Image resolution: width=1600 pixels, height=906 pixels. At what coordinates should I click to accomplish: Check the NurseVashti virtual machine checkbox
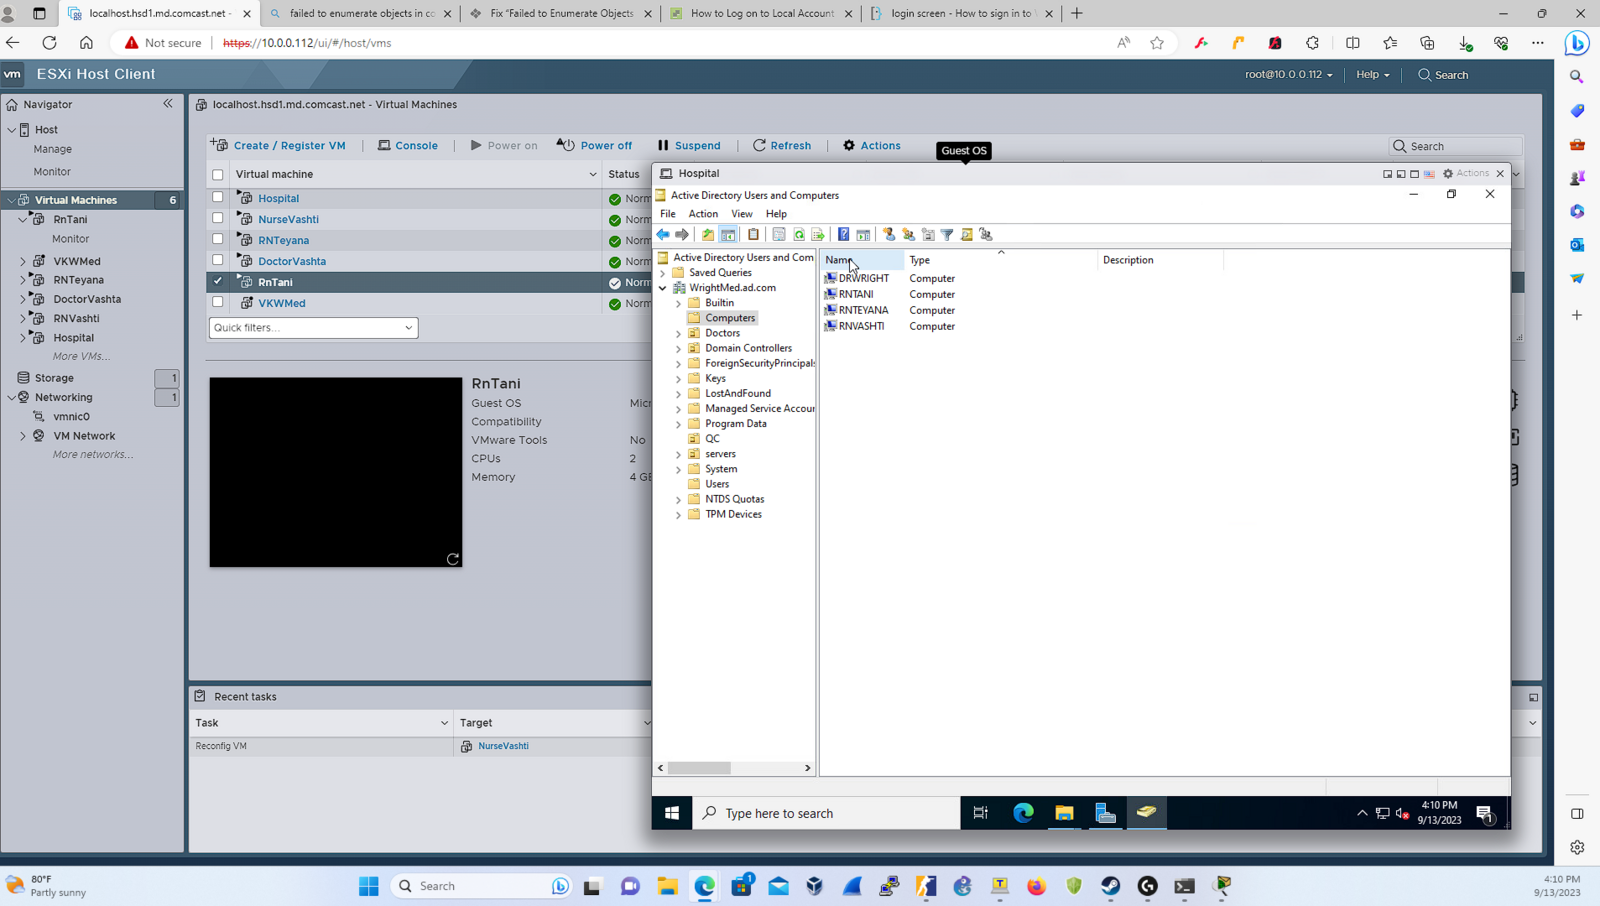218,219
